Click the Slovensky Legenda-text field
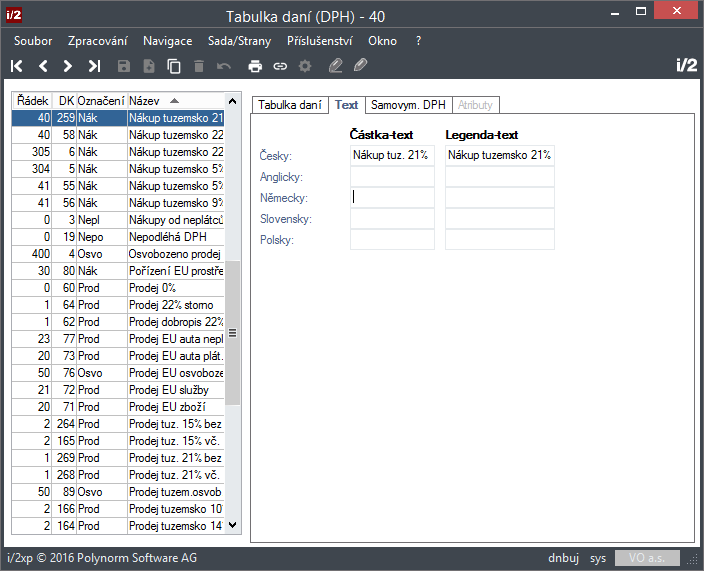This screenshot has width=704, height=571. tap(500, 219)
